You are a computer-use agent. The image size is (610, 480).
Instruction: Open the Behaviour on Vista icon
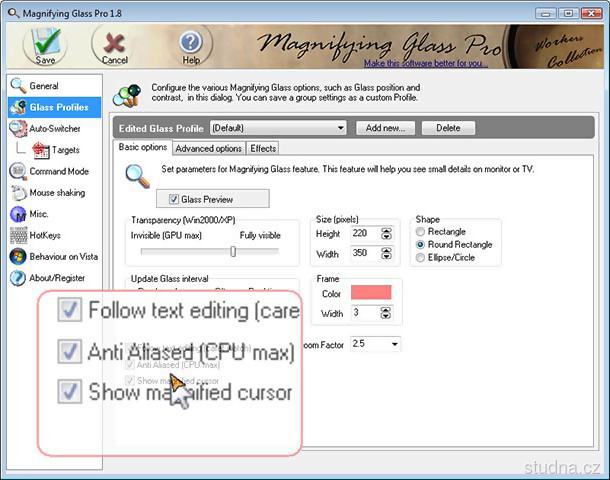[x=18, y=256]
